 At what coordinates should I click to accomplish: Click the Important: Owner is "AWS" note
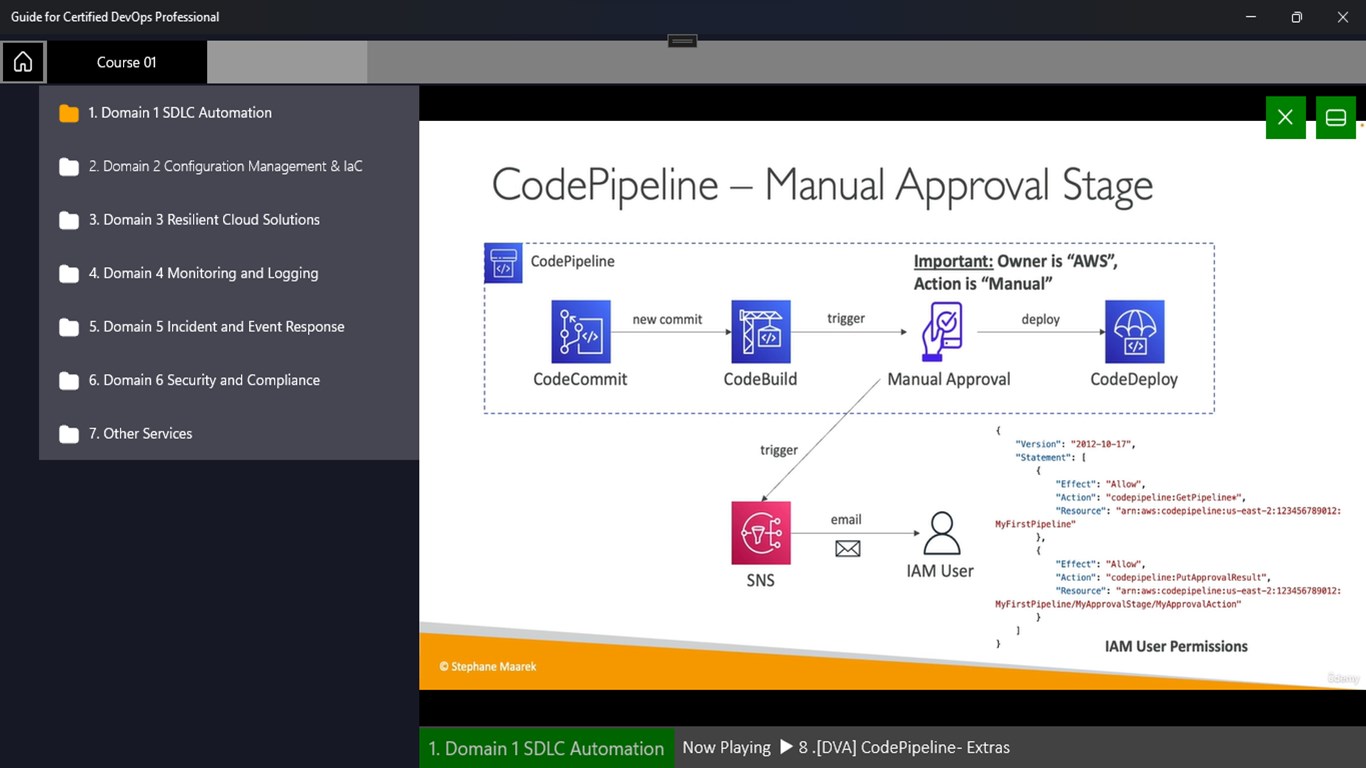tap(1016, 272)
